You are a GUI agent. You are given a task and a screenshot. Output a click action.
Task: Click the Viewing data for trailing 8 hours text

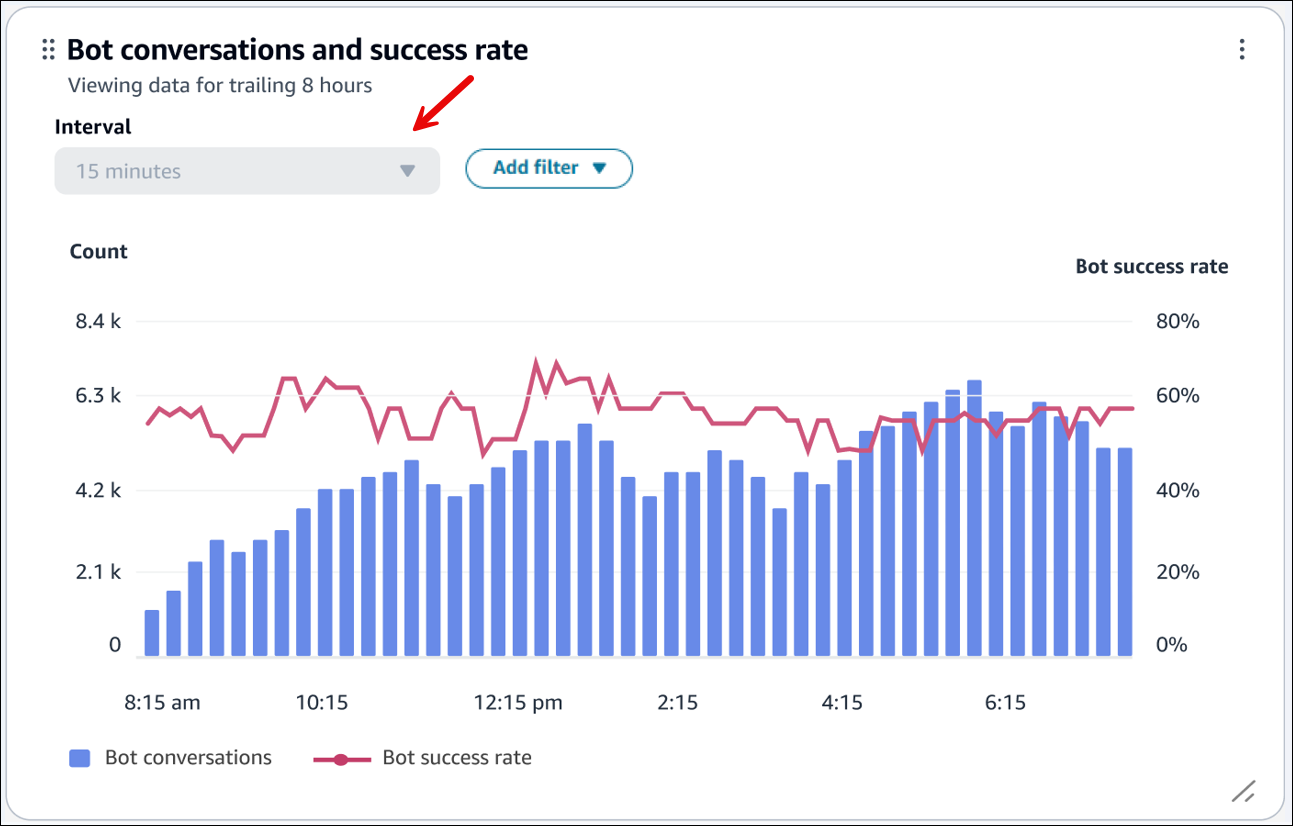click(219, 85)
